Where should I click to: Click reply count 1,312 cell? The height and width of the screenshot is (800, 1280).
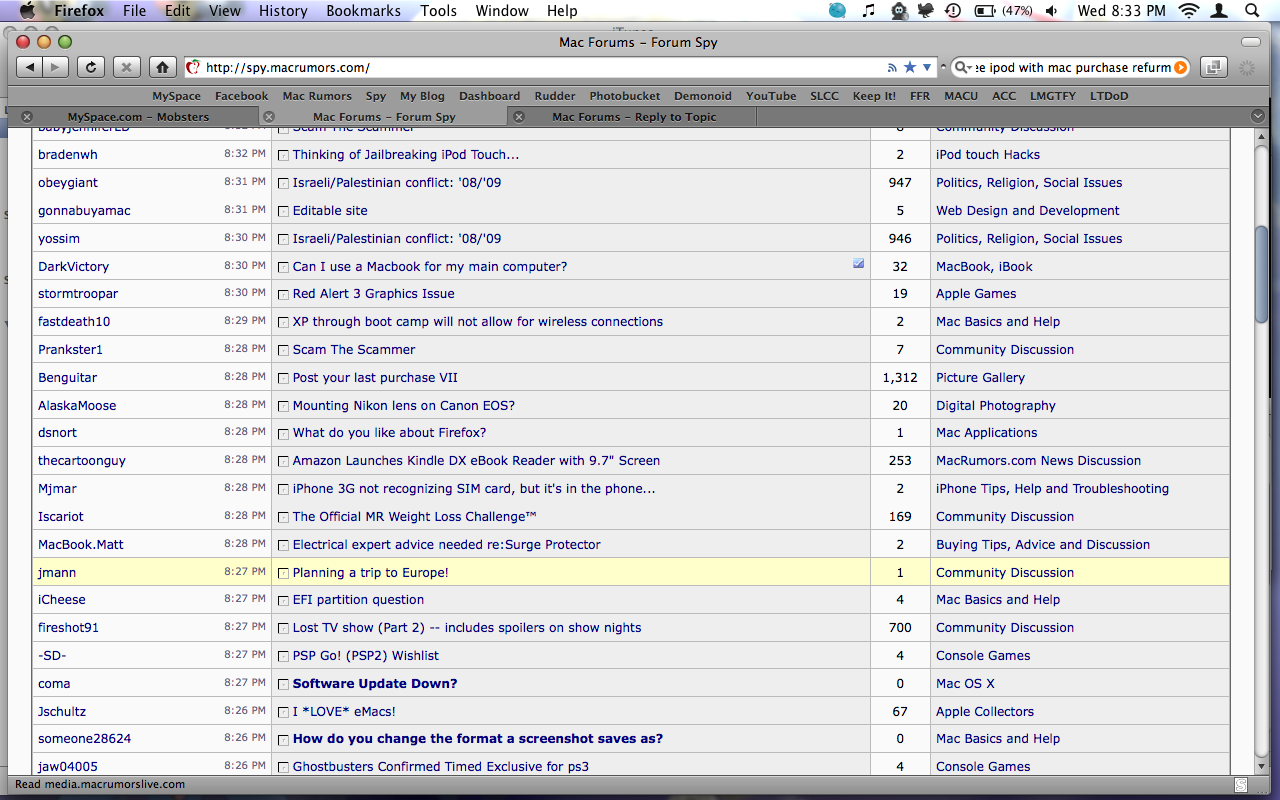[900, 378]
